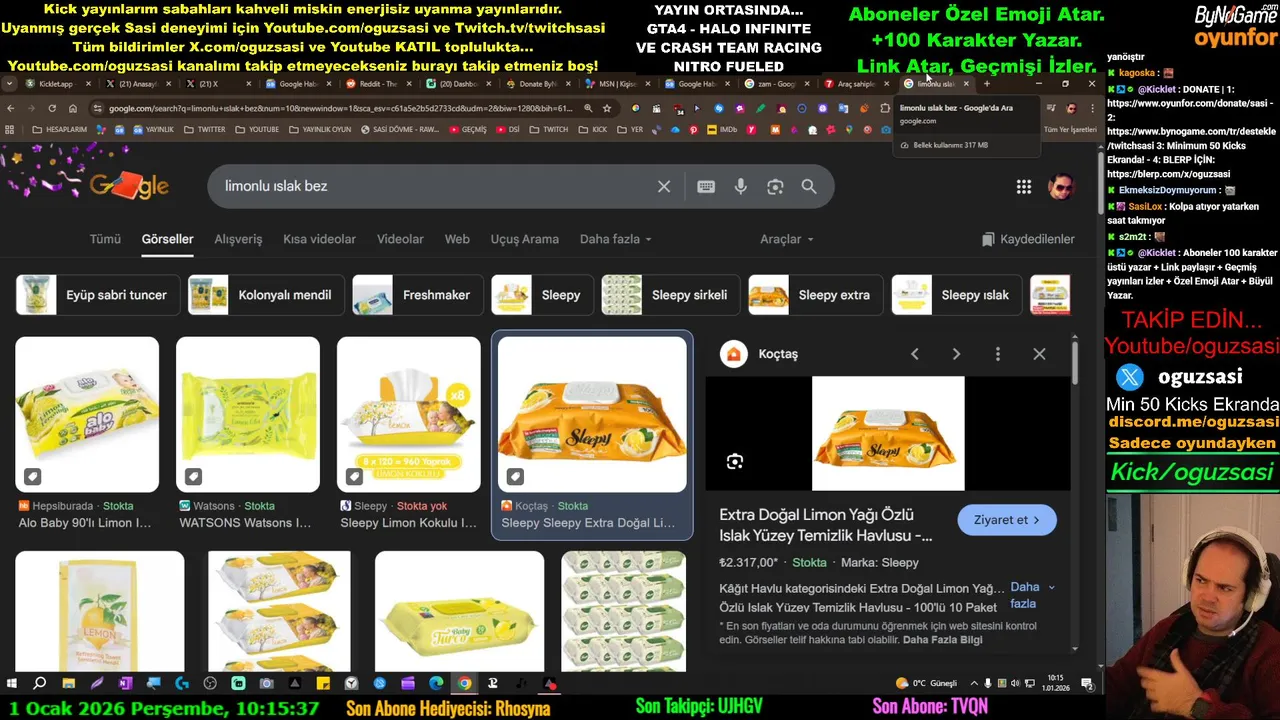1280x720 pixels.
Task: Open the TWITTER bookmark folder
Action: (x=204, y=129)
